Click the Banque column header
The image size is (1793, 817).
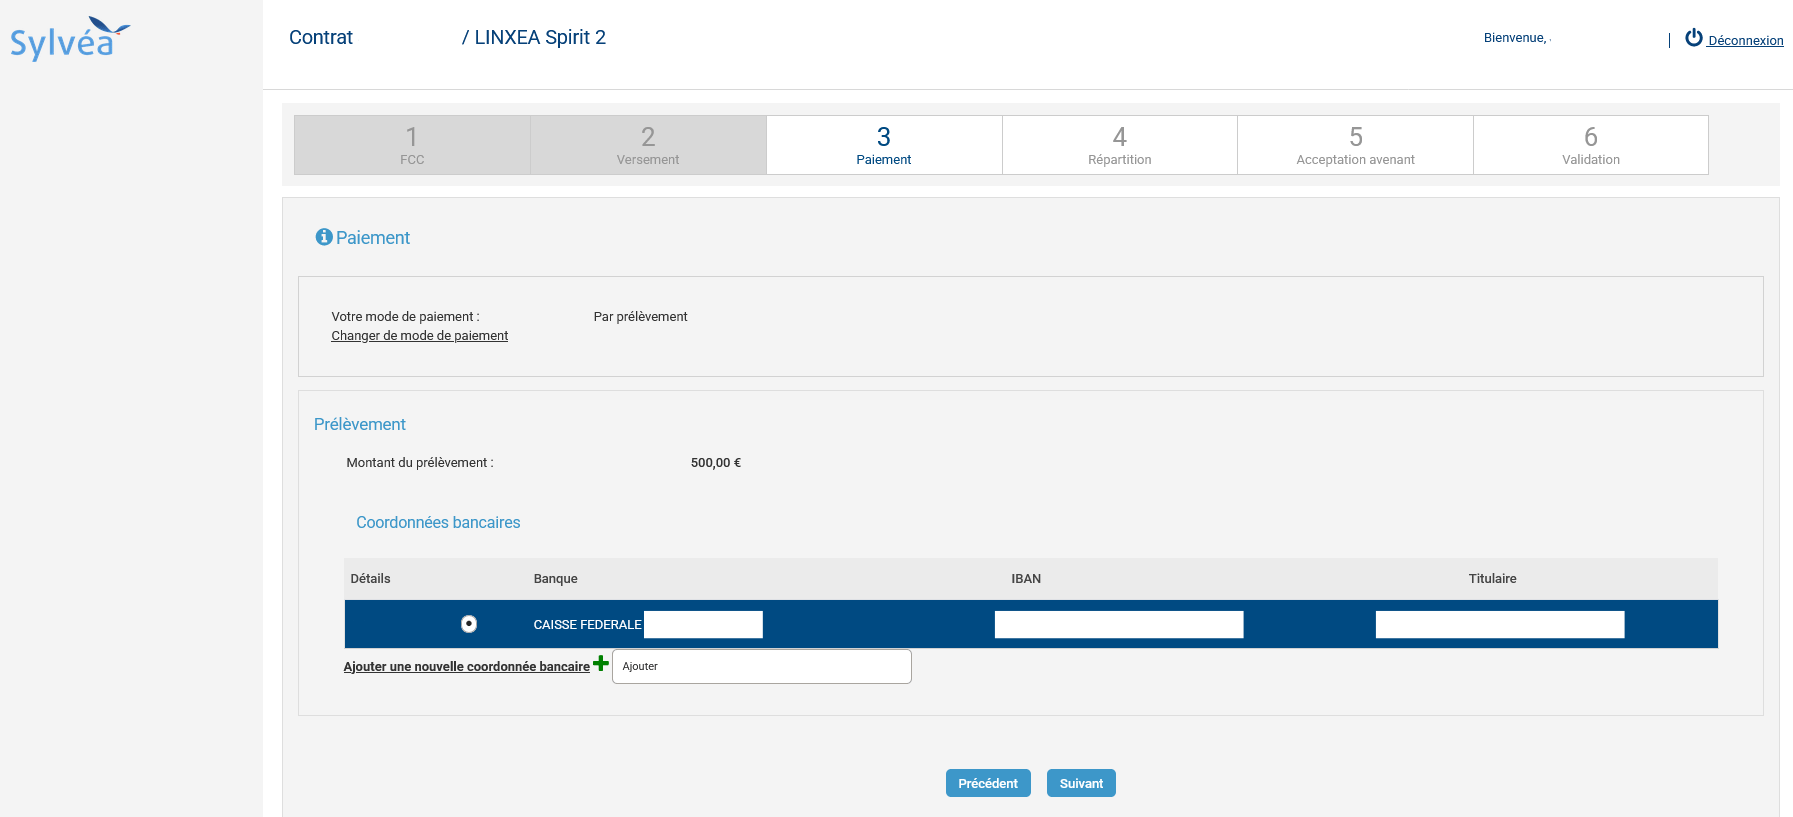(556, 579)
